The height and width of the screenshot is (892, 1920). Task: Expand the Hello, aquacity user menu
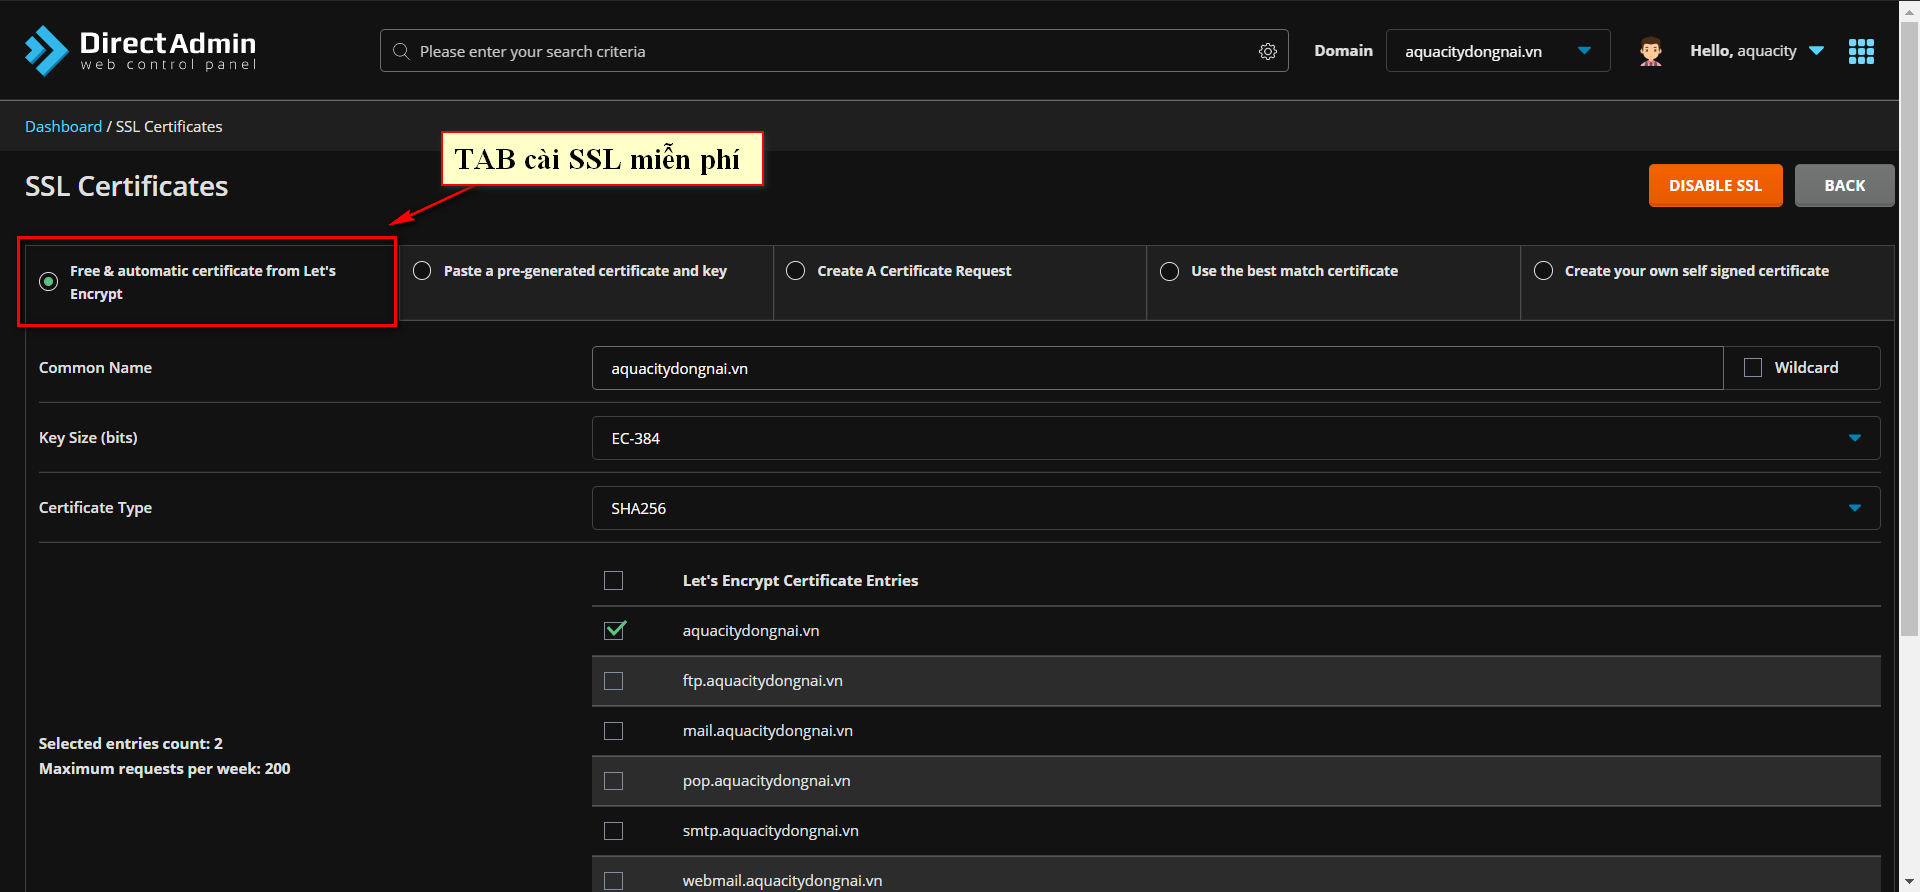pyautogui.click(x=1757, y=51)
